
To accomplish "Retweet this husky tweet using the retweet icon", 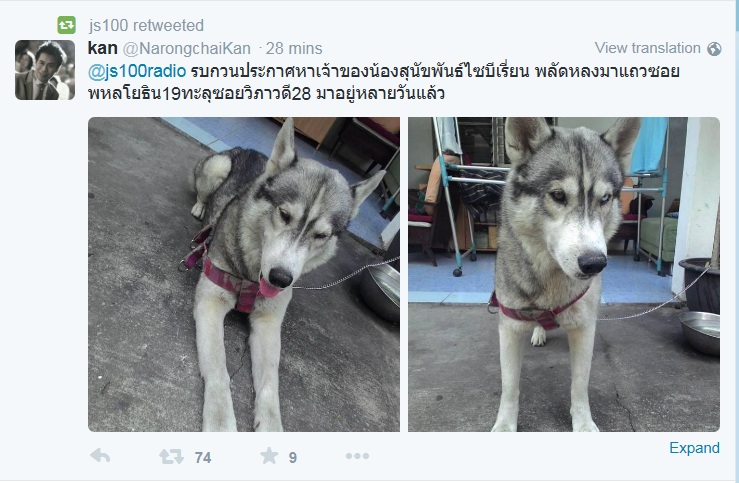I will (171, 456).
